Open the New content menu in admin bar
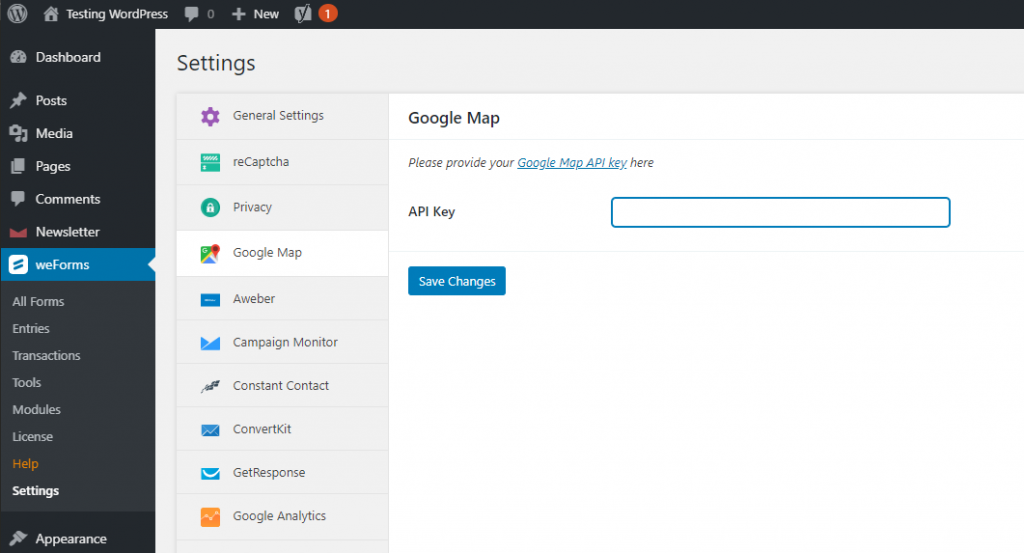1024x553 pixels. (256, 14)
